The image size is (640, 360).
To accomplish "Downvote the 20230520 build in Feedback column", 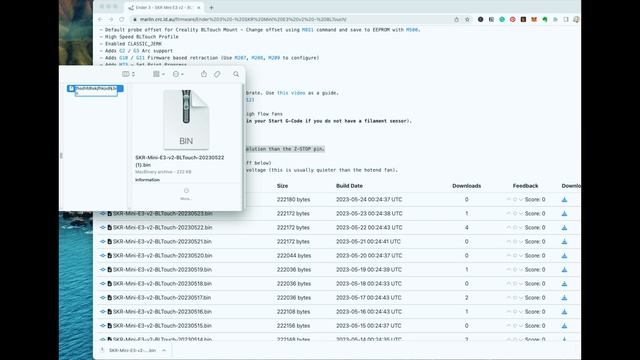I will [521, 256].
